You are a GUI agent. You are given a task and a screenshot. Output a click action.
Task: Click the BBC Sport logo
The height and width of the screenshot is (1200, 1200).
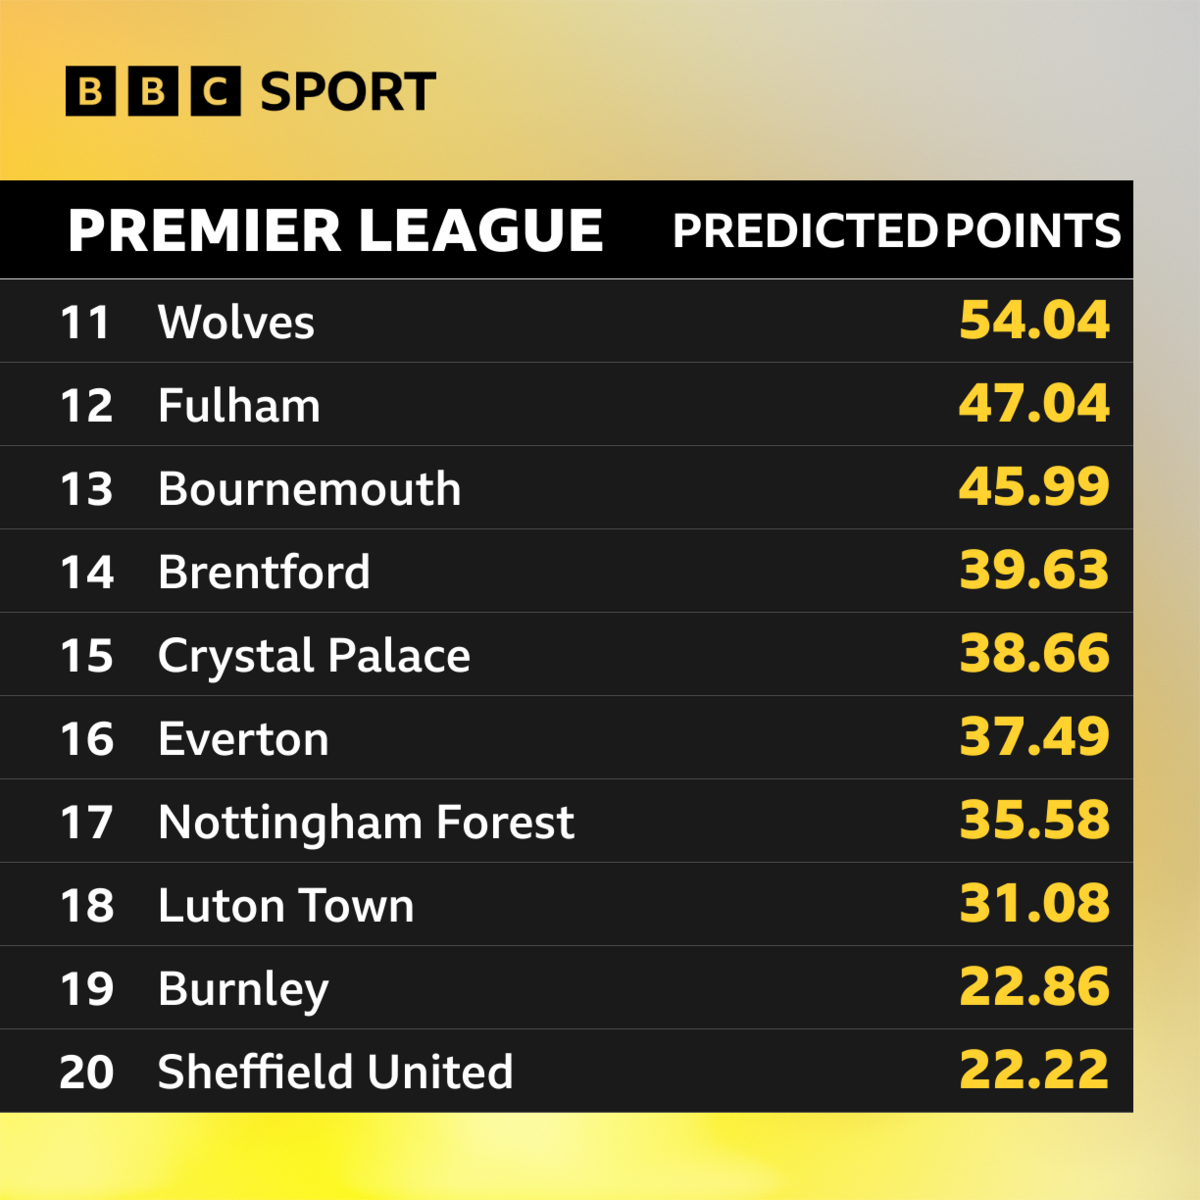click(251, 92)
